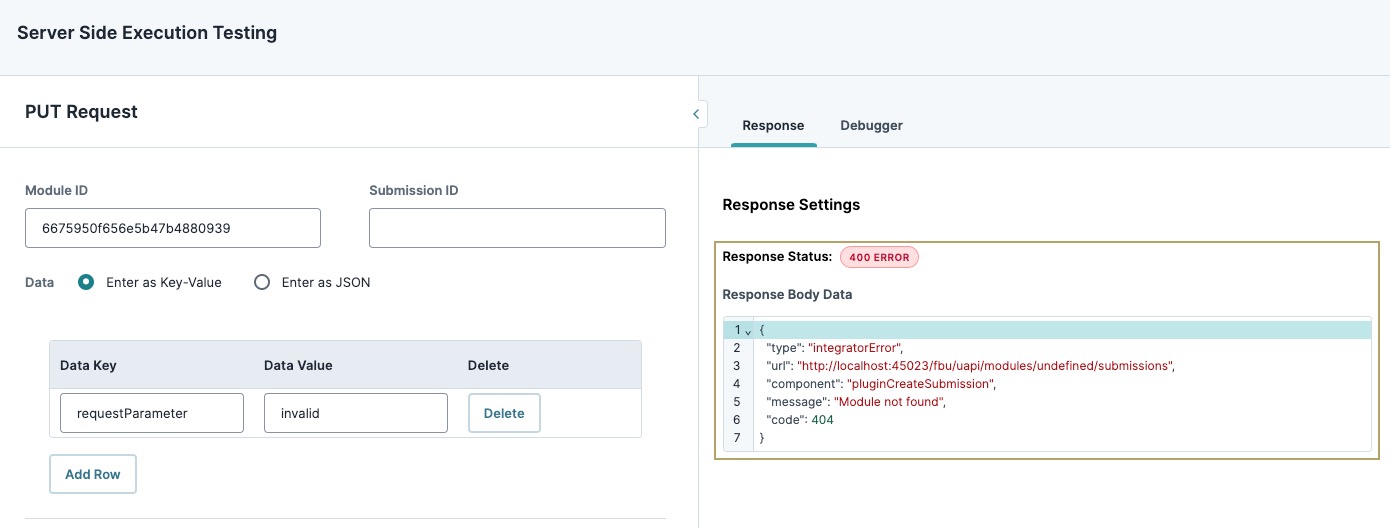Click into the empty Submission ID field
The height and width of the screenshot is (528, 1390).
coord(517,228)
